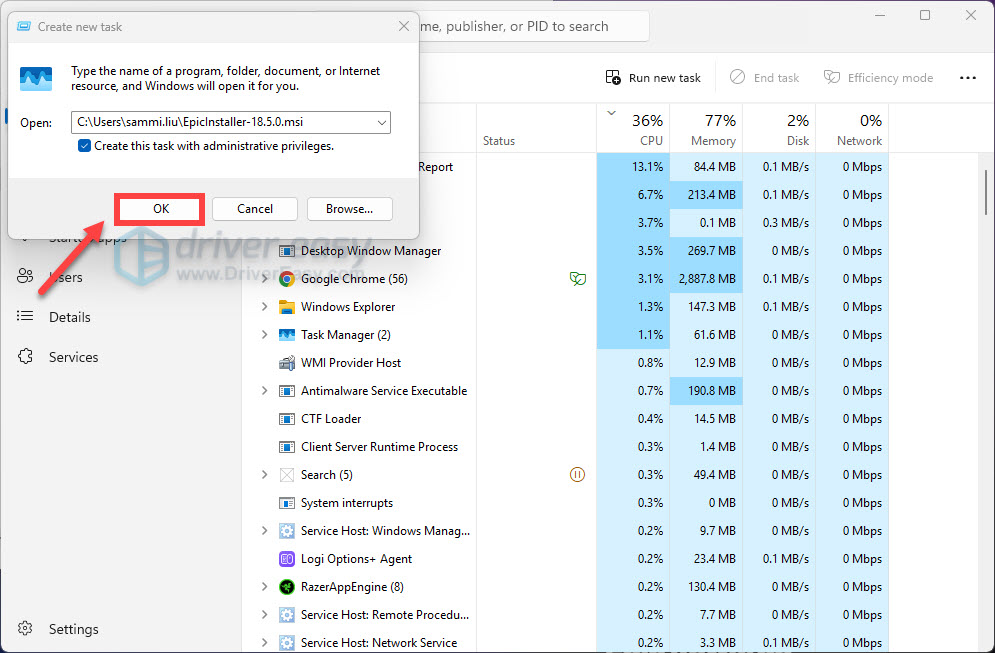Screen dimensions: 995x653
Task: Click the Logi Options+ Agent icon
Action: point(287,559)
